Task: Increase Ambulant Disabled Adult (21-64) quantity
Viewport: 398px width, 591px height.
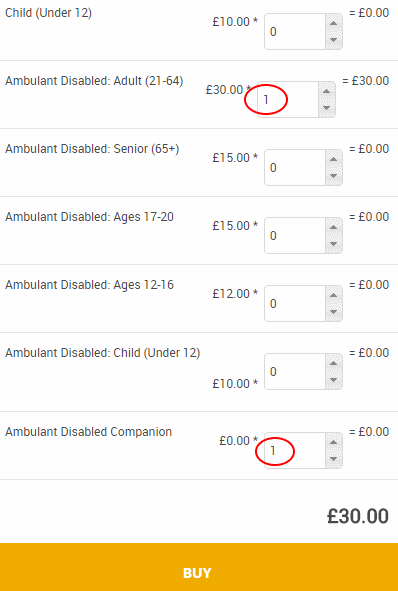Action: click(x=327, y=91)
